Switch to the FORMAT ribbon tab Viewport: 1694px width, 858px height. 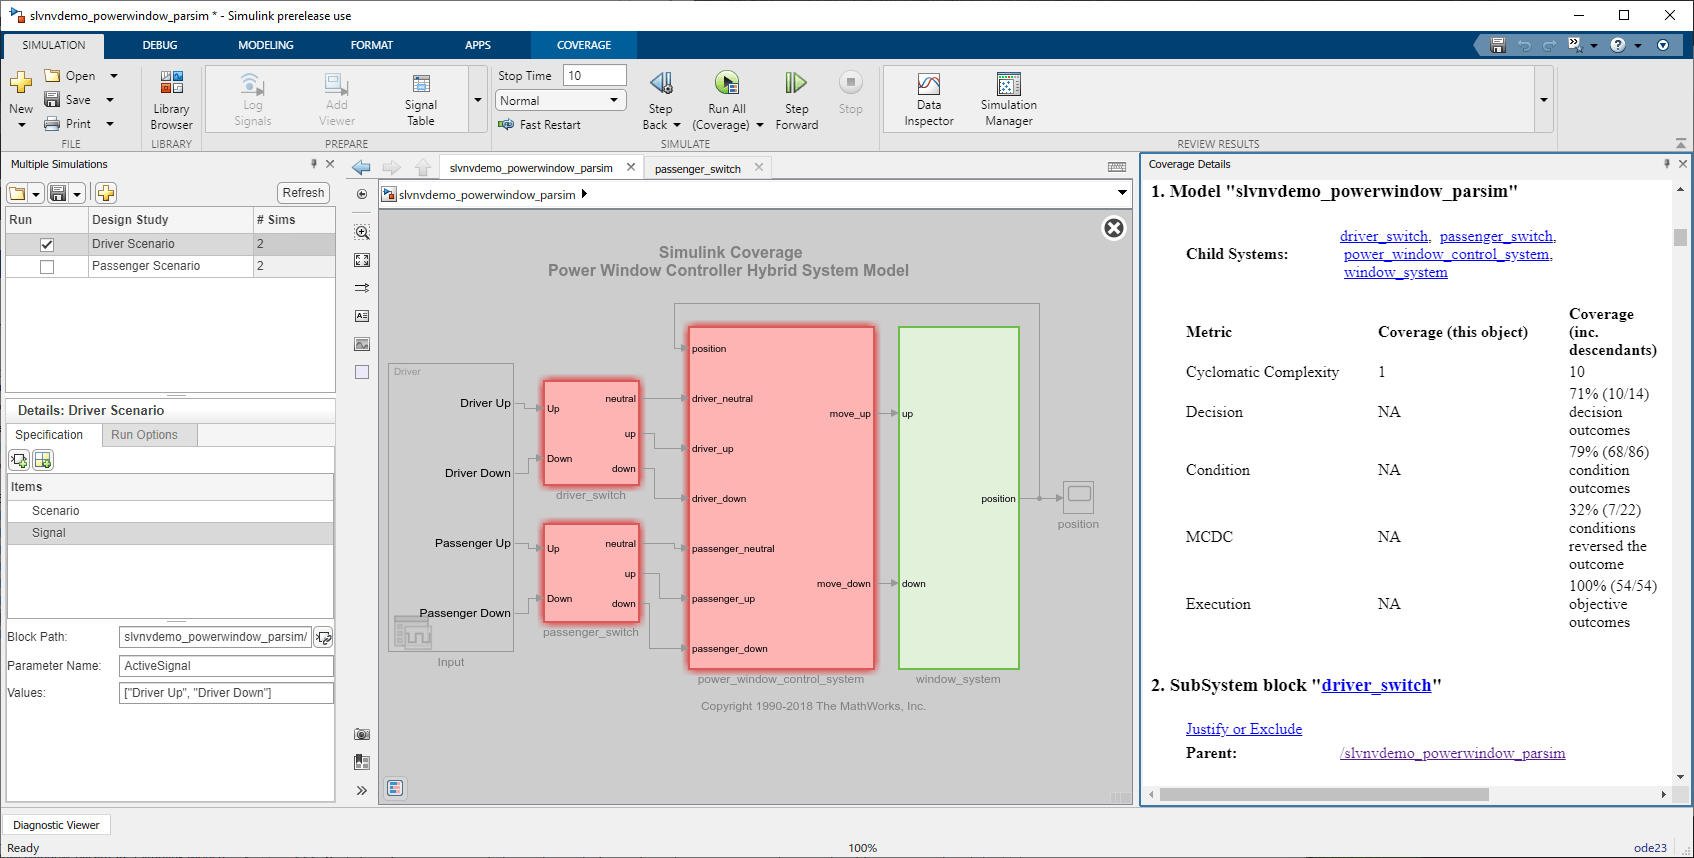point(372,45)
